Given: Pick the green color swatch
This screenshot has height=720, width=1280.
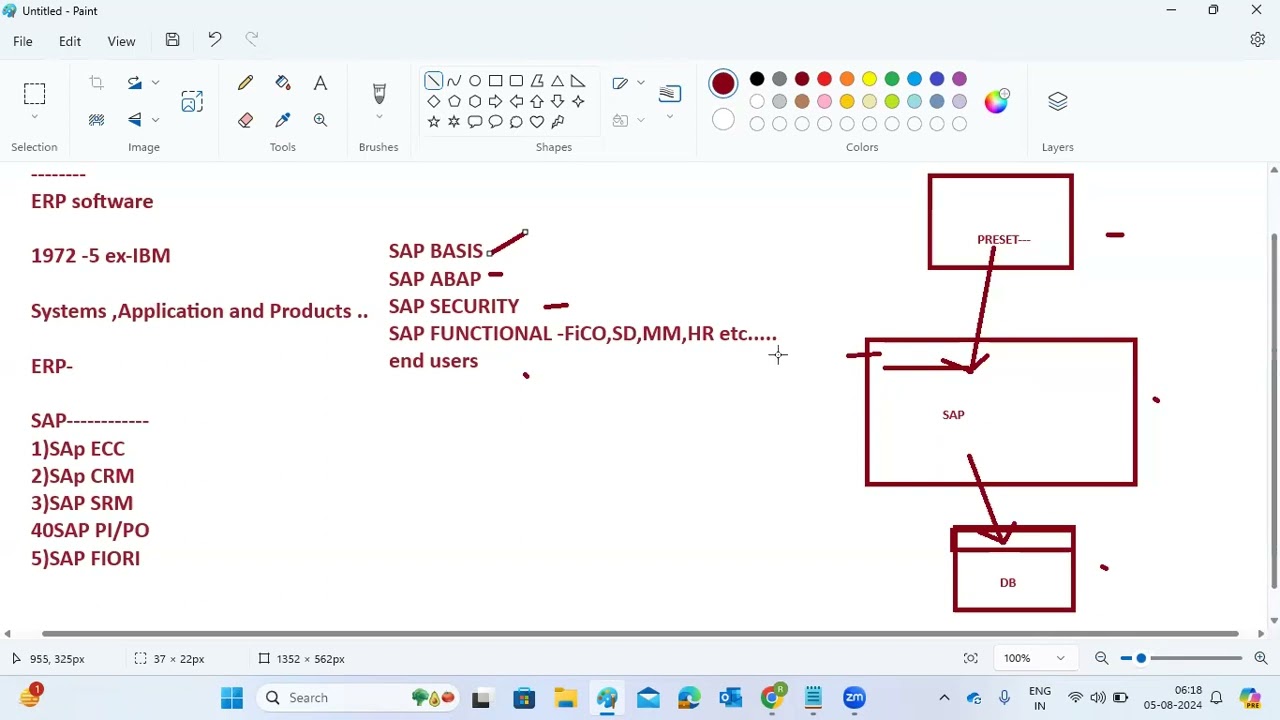Looking at the screenshot, I should pos(892,79).
